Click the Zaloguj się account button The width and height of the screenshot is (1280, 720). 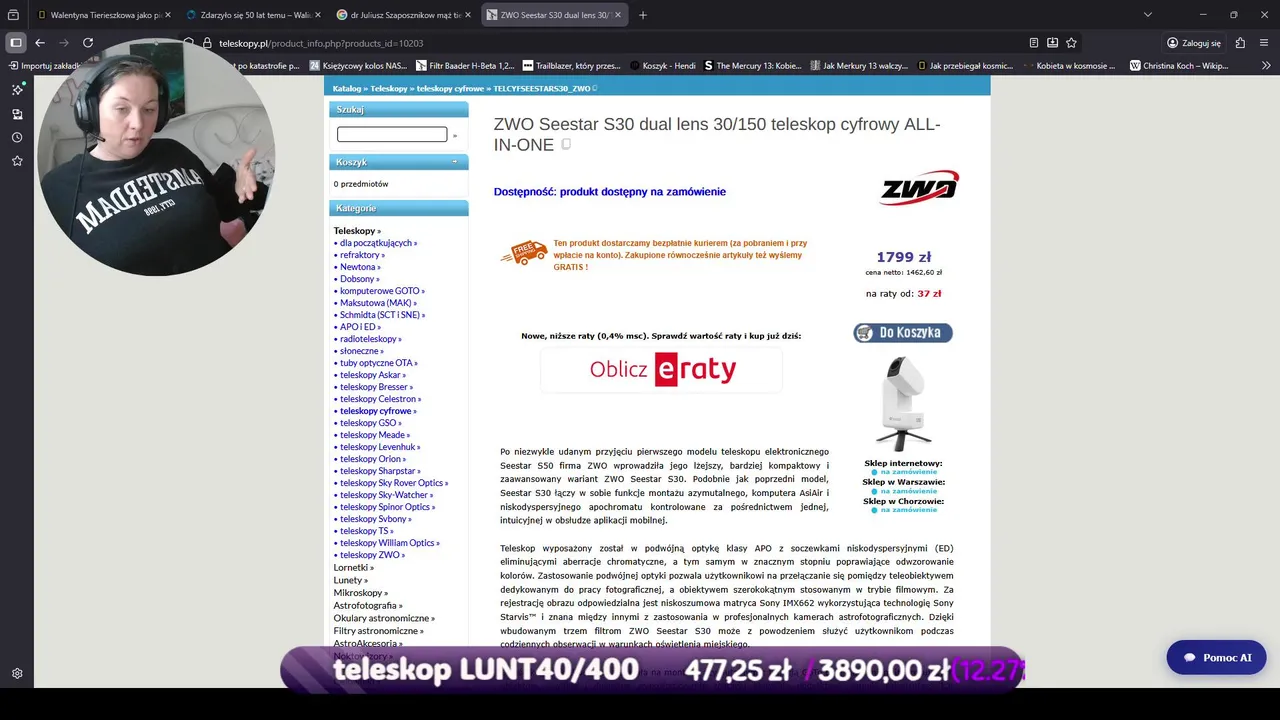(1194, 43)
